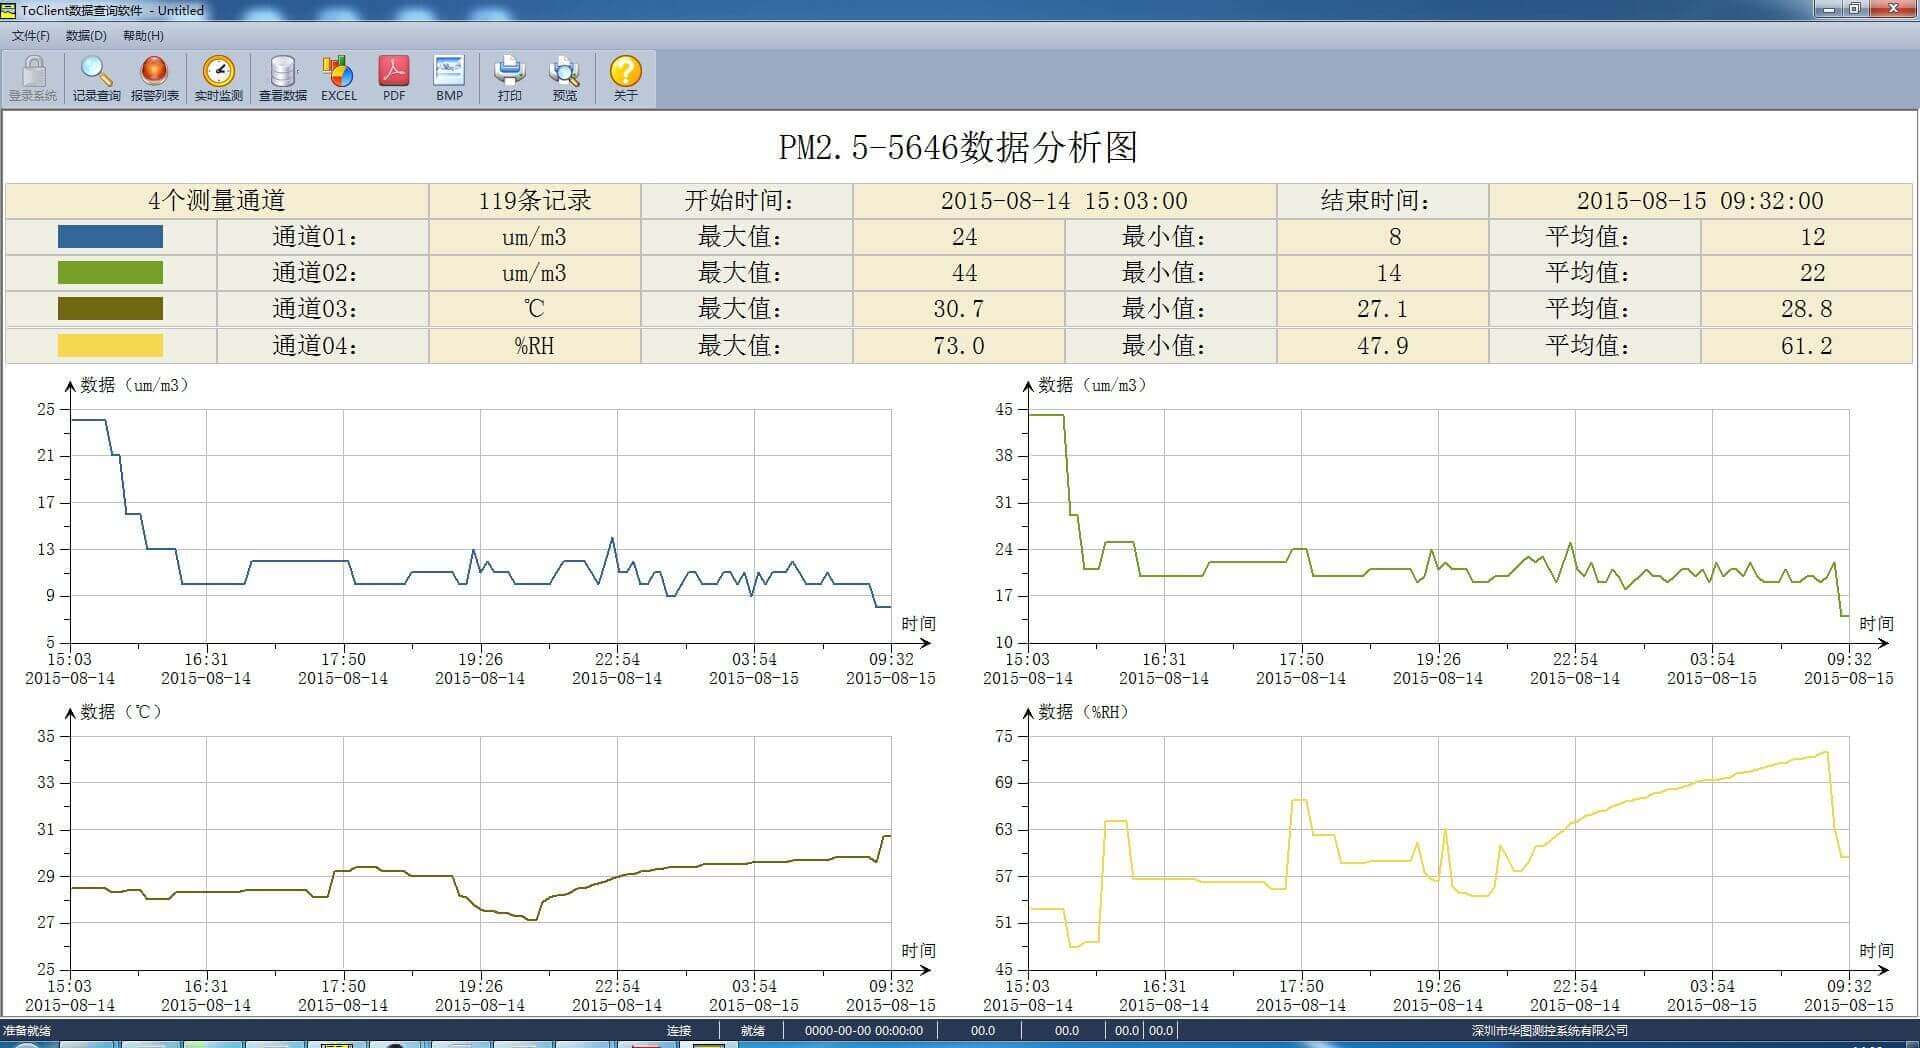Export data using the EXCEL icon
Screen dimensions: 1920x1048
pos(338,78)
